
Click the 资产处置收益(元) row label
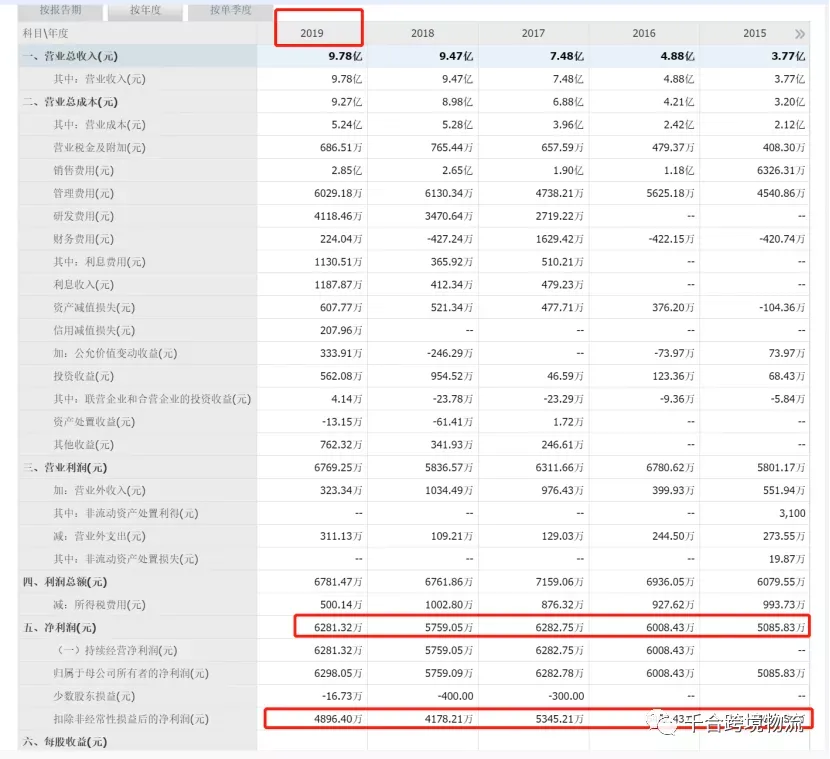pyautogui.click(x=94, y=422)
